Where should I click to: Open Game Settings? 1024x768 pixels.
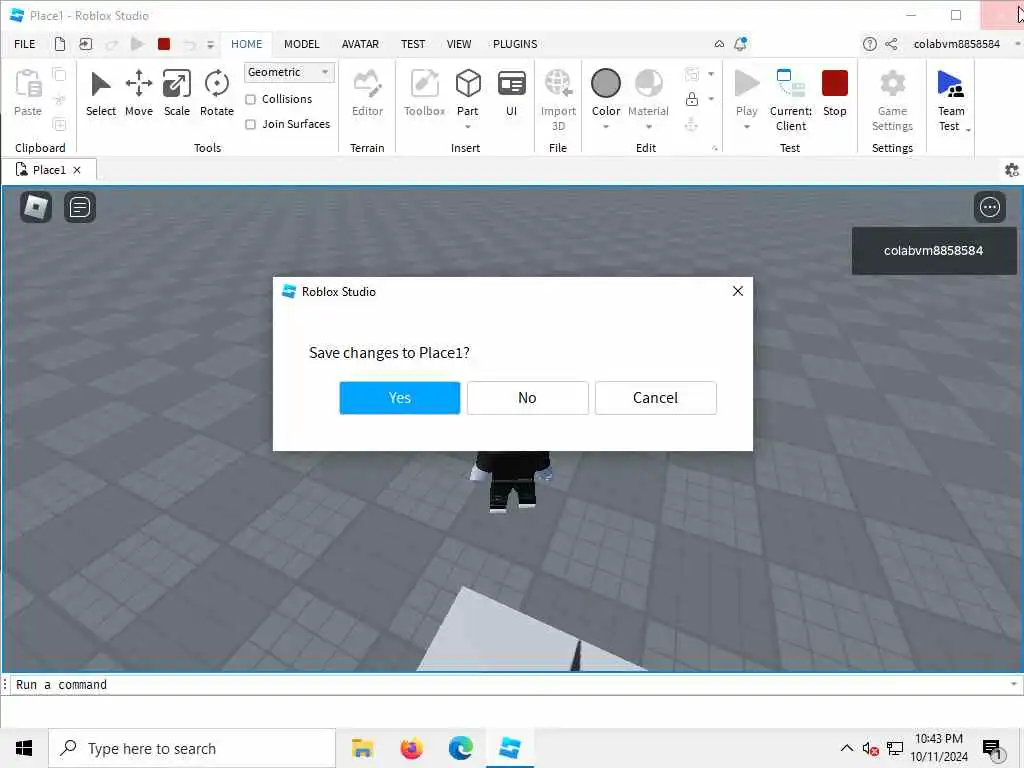pos(892,99)
